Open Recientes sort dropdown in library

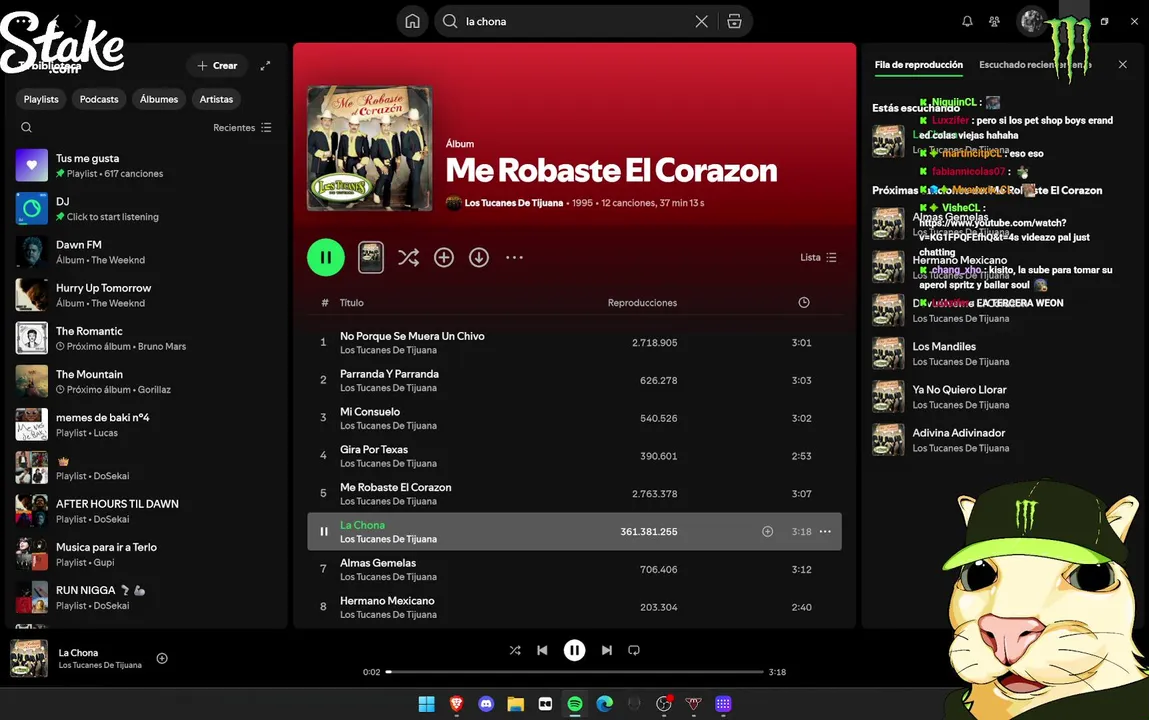click(243, 127)
